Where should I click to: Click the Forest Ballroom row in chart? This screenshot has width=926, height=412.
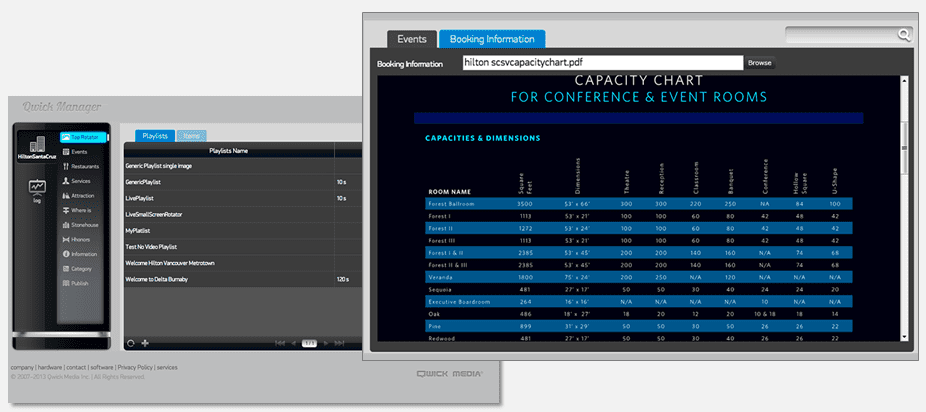(639, 204)
